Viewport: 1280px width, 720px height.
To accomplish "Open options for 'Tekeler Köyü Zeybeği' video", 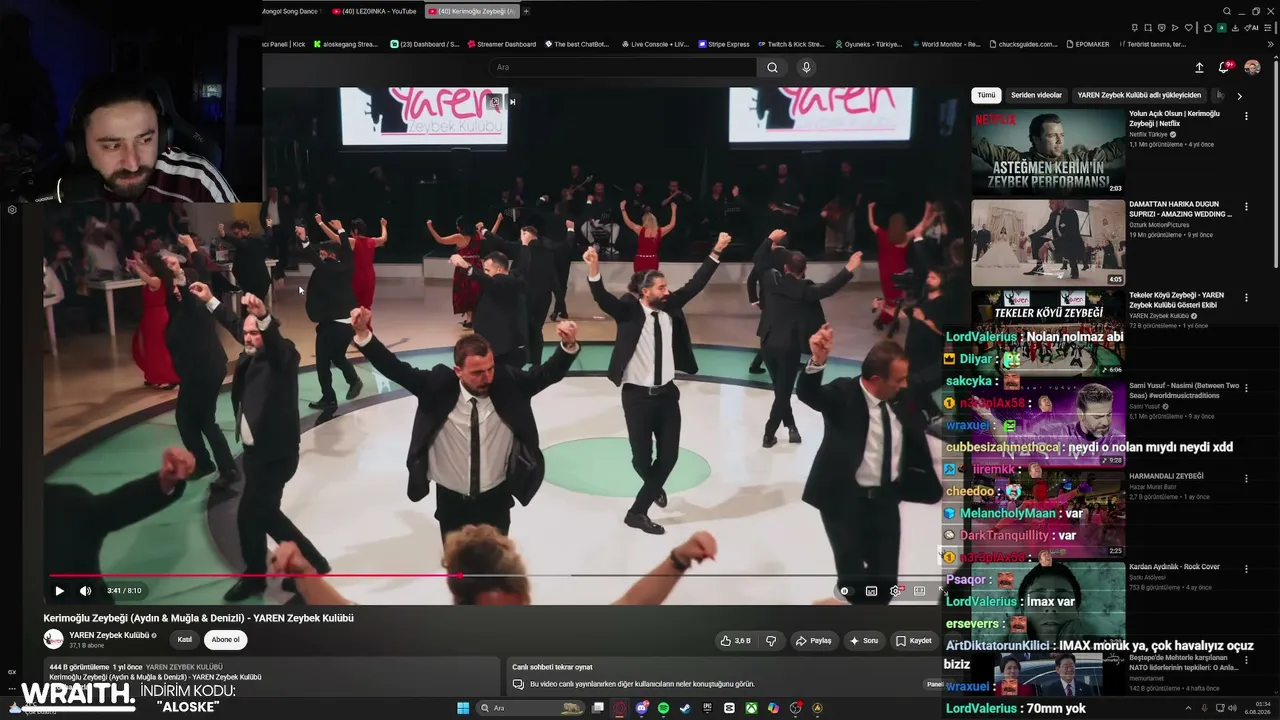I will (x=1246, y=297).
